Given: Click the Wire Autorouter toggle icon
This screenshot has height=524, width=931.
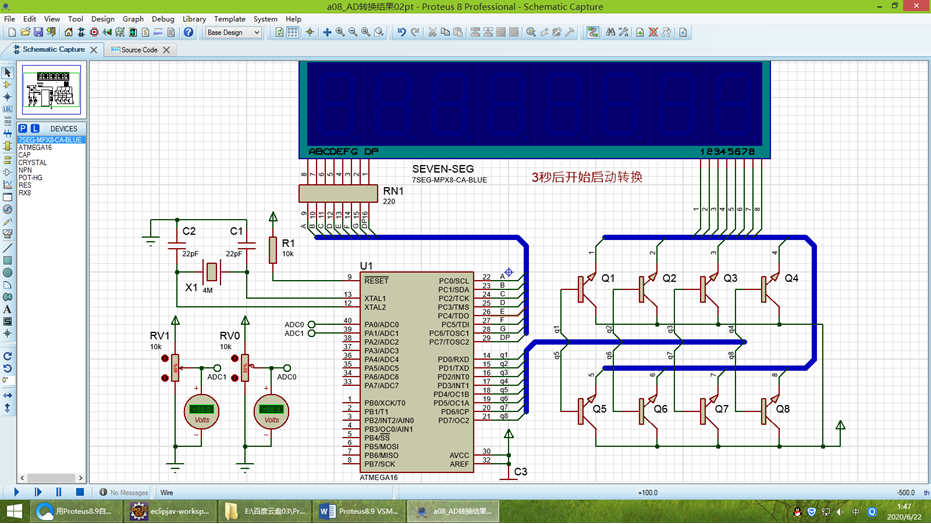Looking at the screenshot, I should point(593,32).
